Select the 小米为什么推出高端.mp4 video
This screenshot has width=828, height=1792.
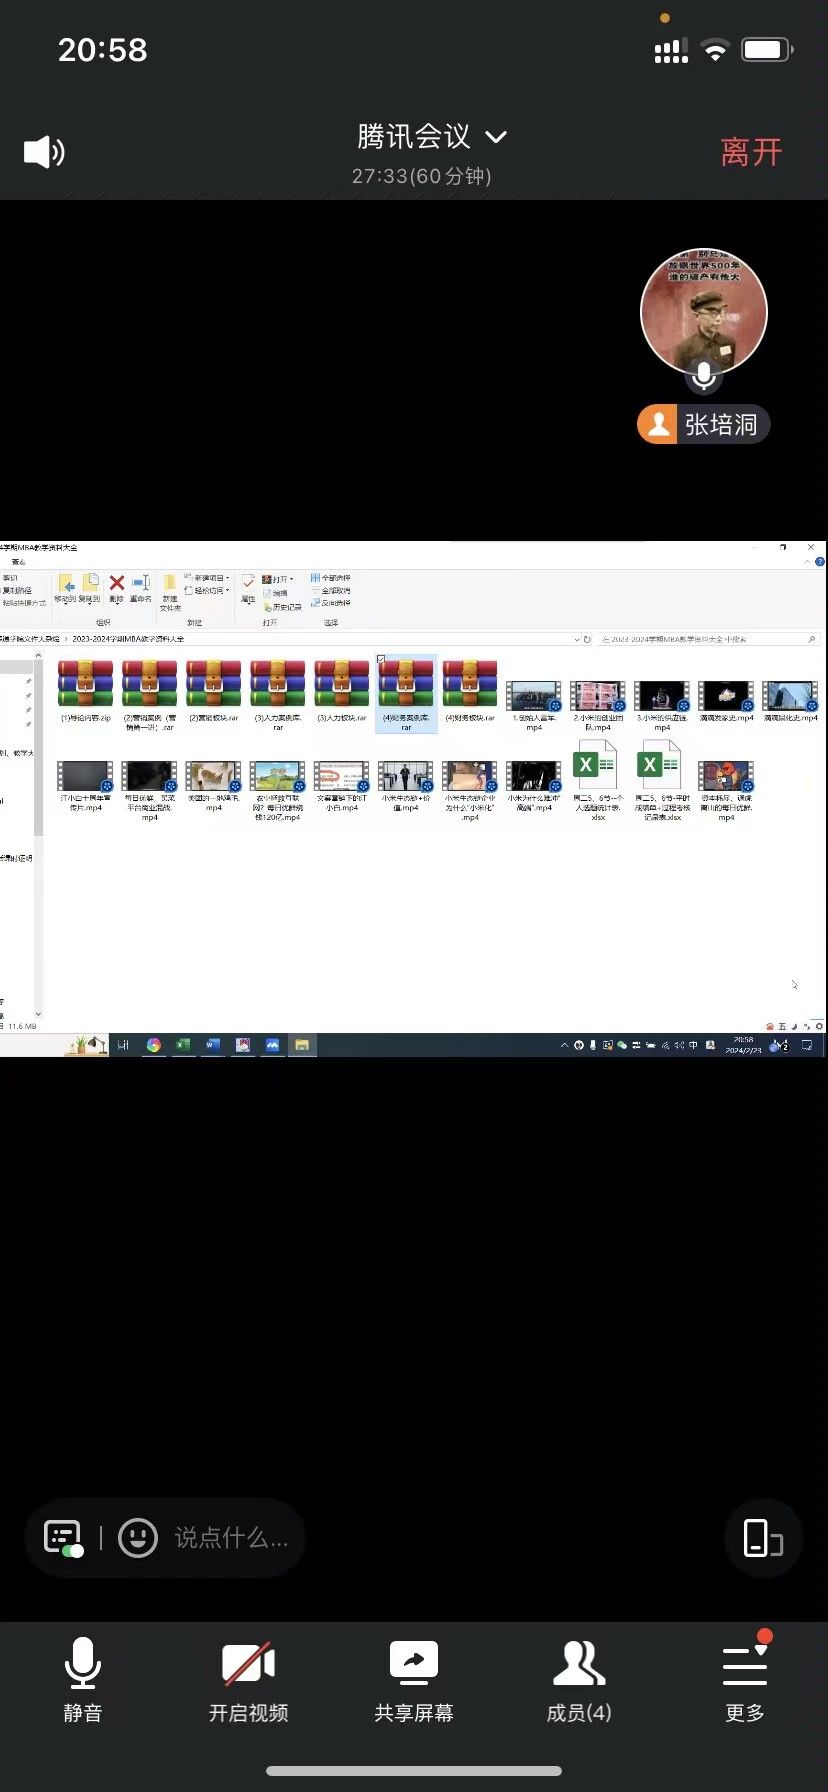click(534, 786)
